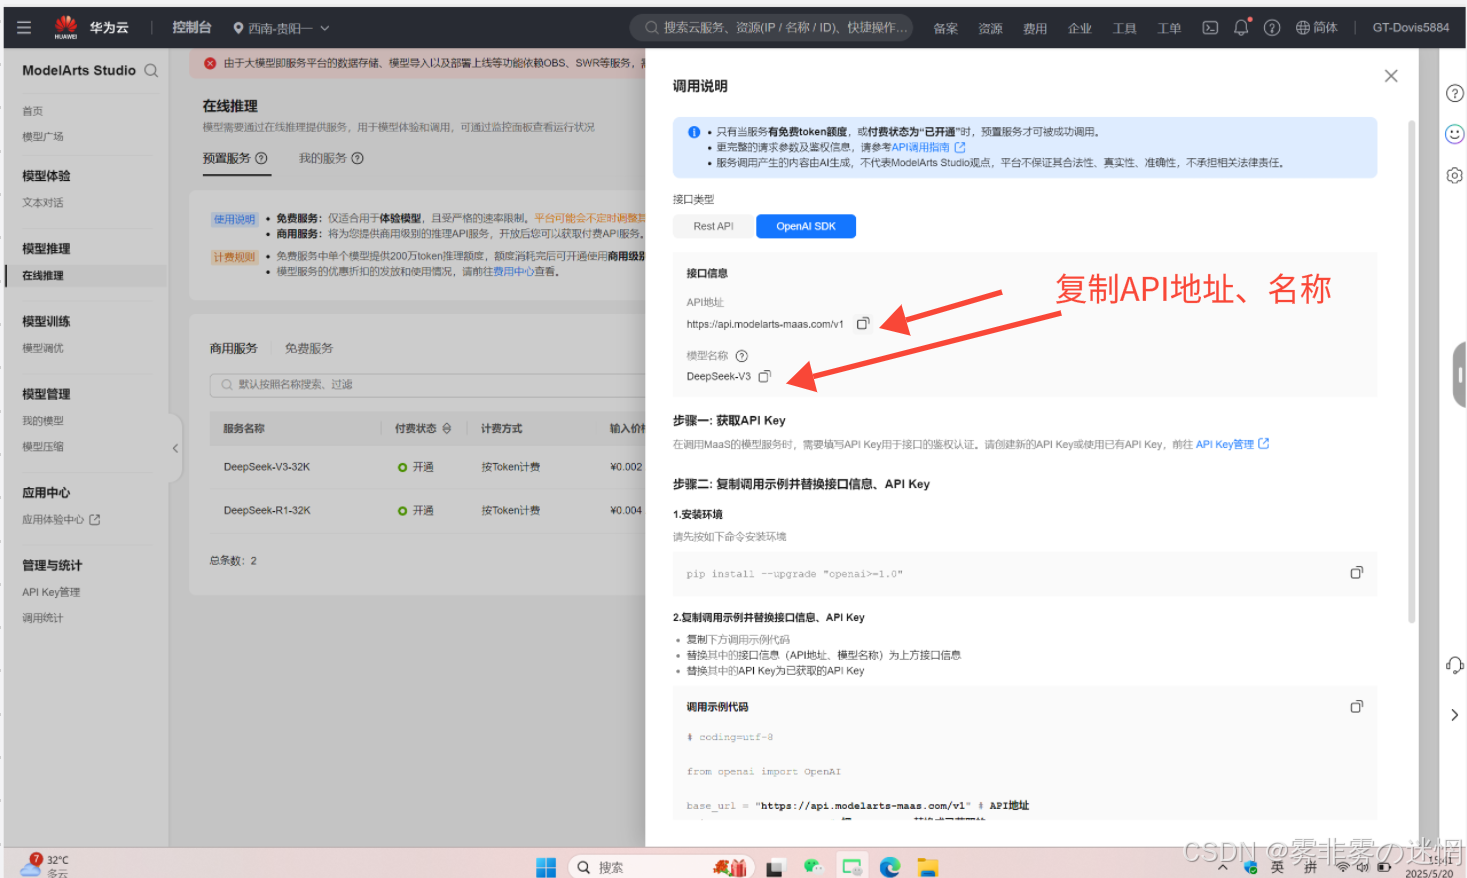Open WeChat from the taskbar
Viewport: 1467px width, 878px height.
813,867
